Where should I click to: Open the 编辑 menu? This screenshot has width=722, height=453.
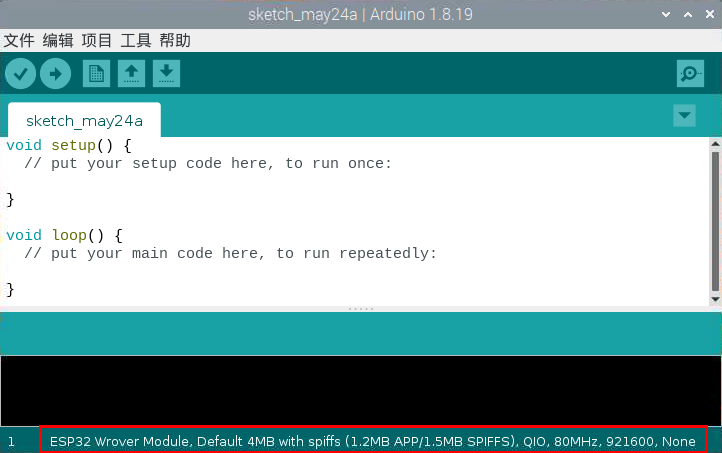[x=58, y=41]
